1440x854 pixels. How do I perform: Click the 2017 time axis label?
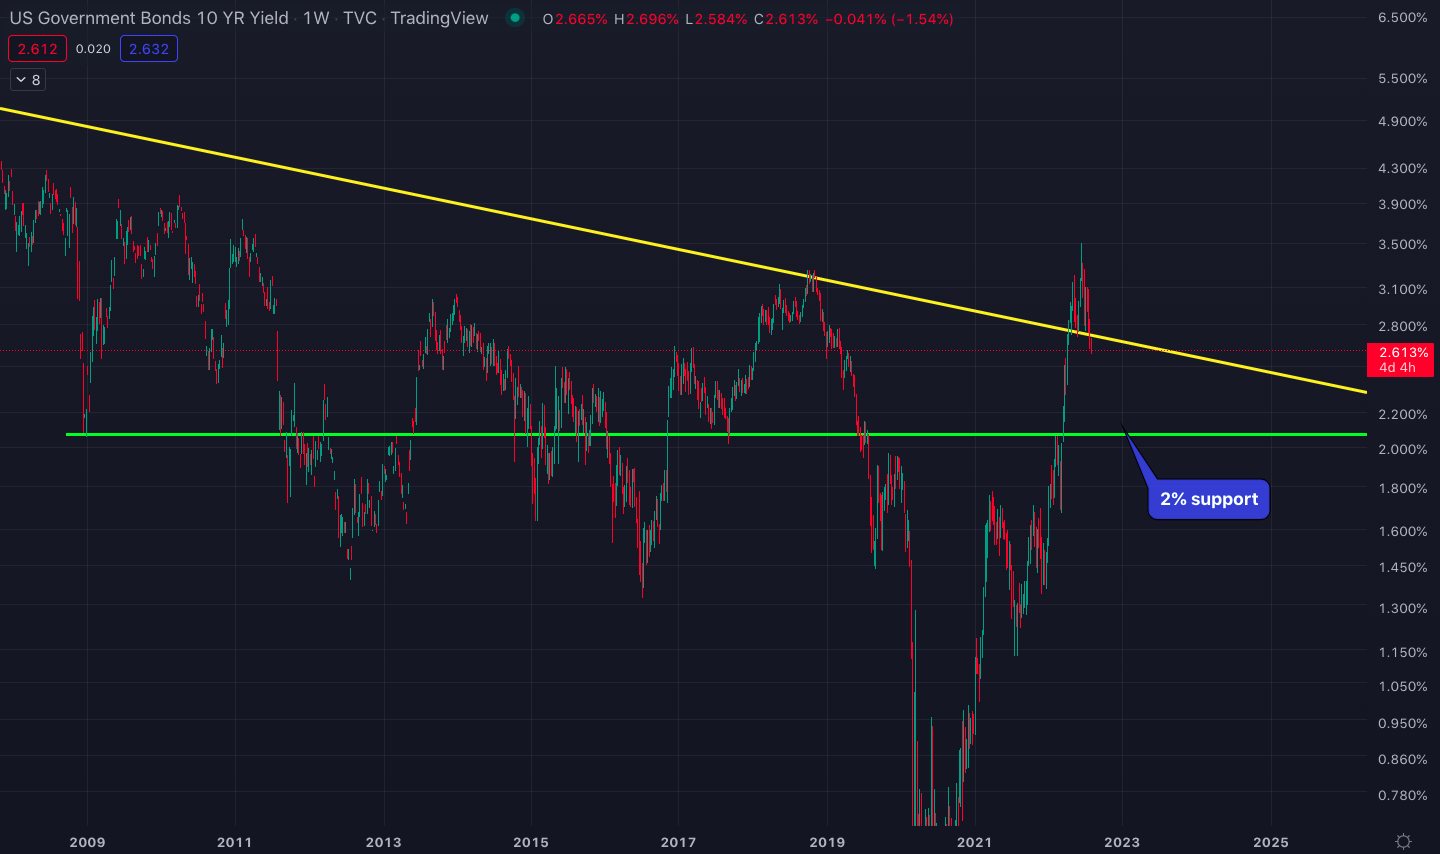point(679,842)
